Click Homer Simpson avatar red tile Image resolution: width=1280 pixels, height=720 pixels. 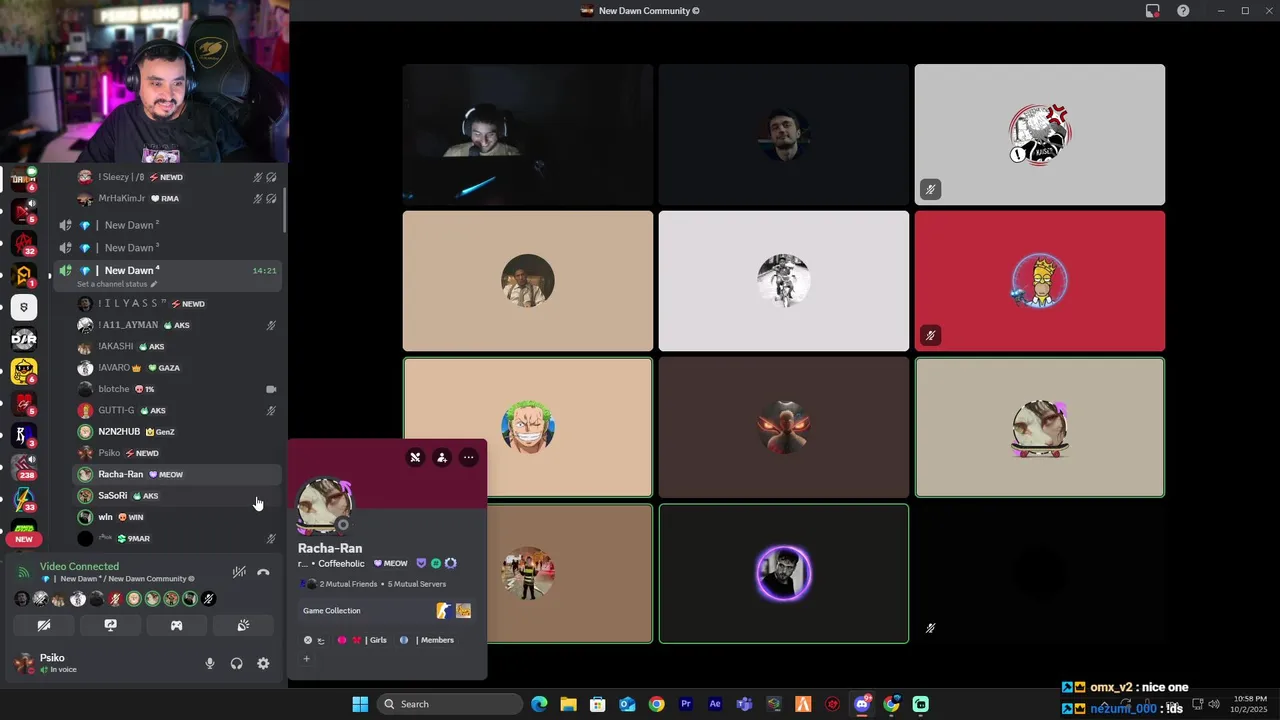click(x=1040, y=281)
